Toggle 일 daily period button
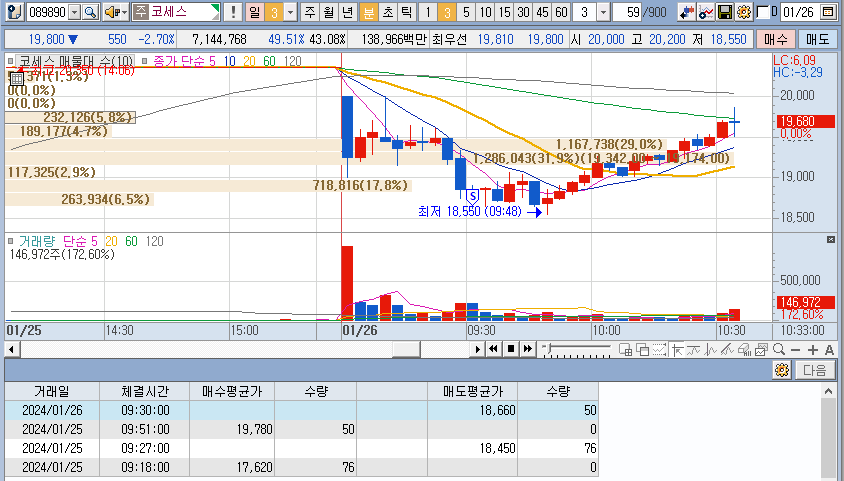The image size is (844, 481). click(255, 12)
